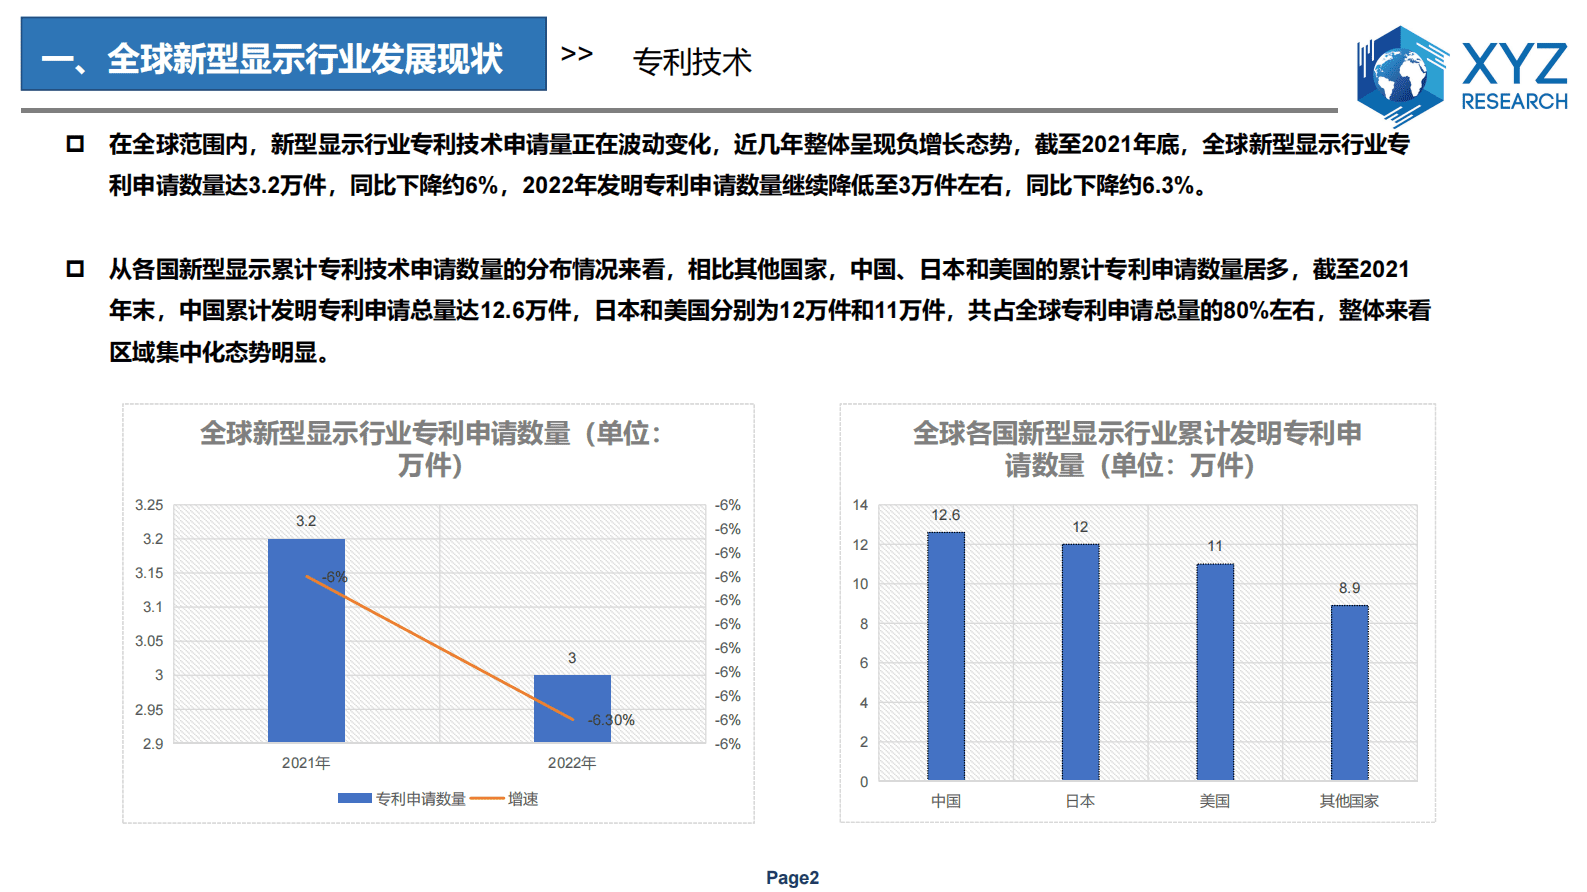Click the 3.2 data label

point(306,521)
